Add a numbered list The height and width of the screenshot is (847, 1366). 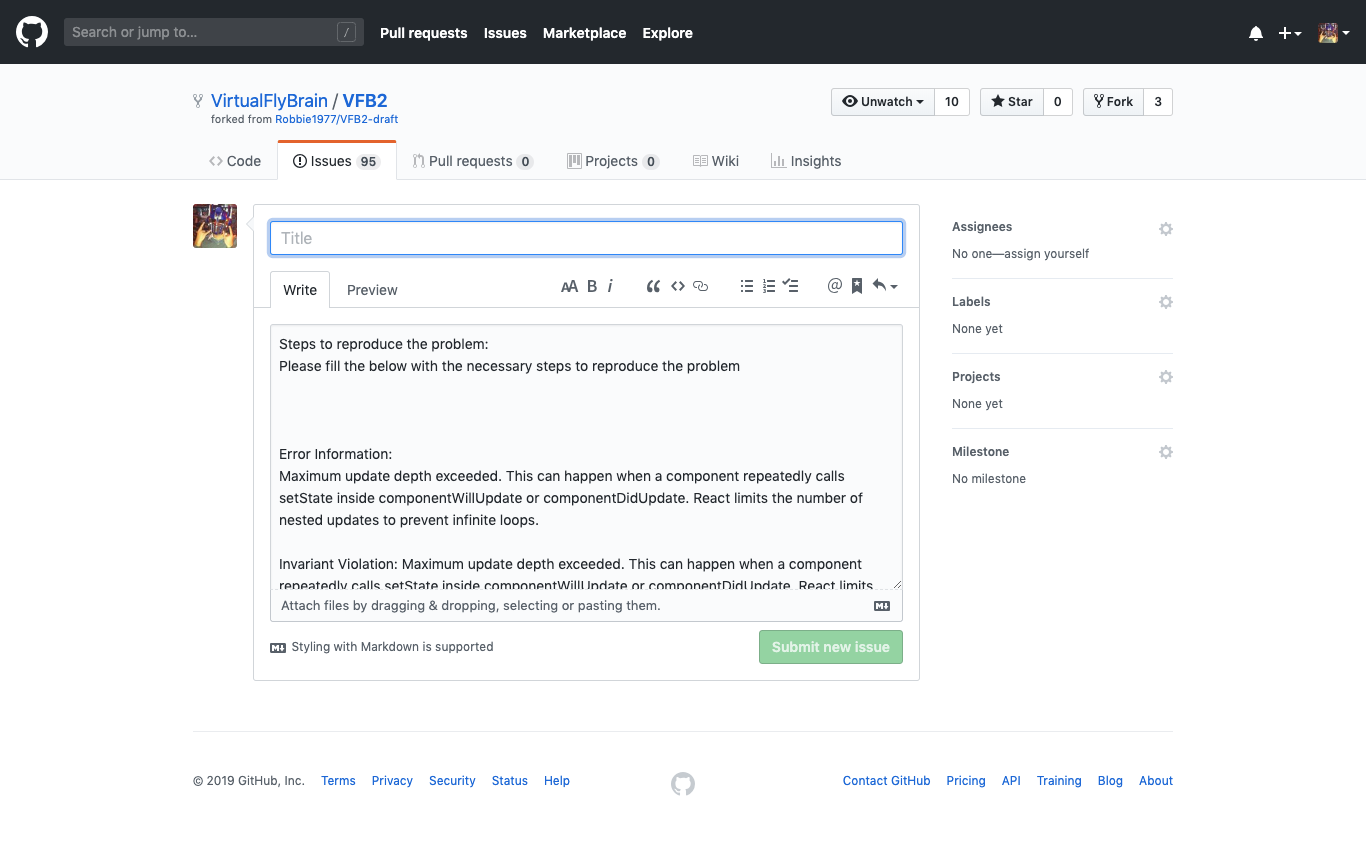click(x=769, y=286)
